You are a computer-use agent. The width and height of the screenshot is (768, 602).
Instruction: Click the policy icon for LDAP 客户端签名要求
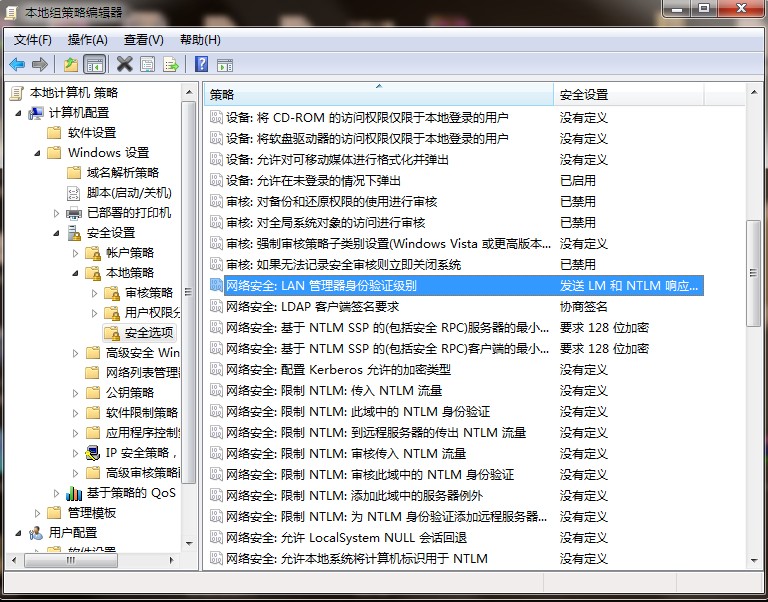point(216,306)
